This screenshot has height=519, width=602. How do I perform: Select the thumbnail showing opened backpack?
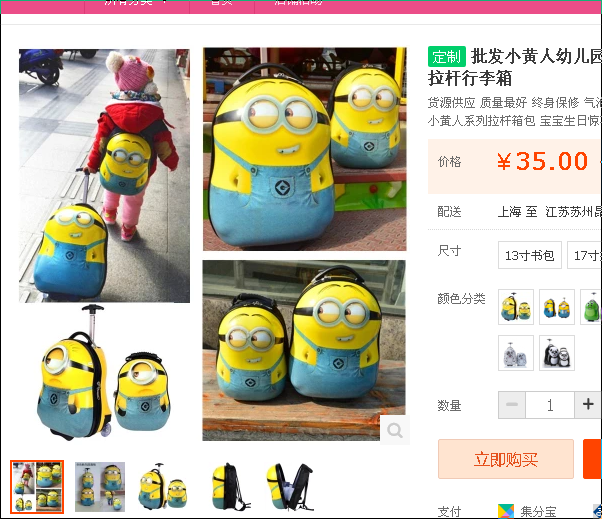(x=290, y=487)
